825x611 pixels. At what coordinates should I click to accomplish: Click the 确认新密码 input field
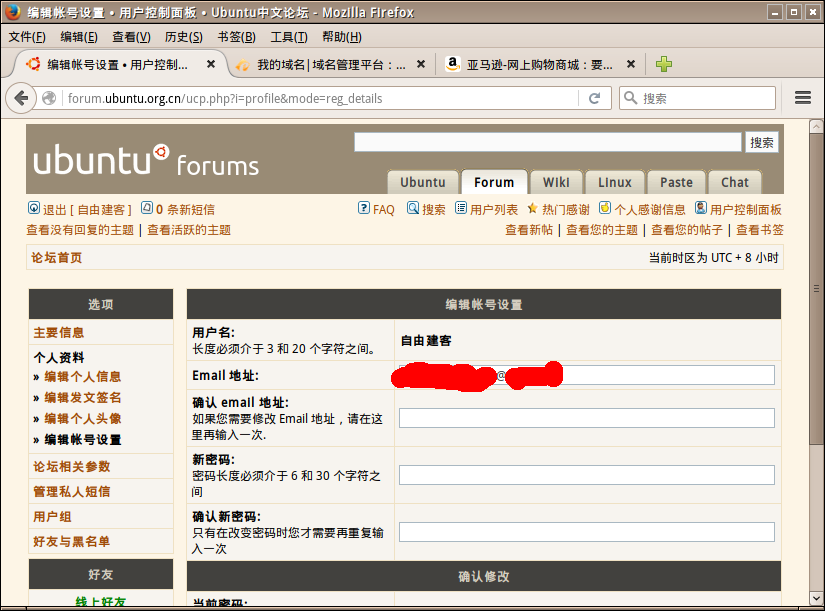coord(587,532)
